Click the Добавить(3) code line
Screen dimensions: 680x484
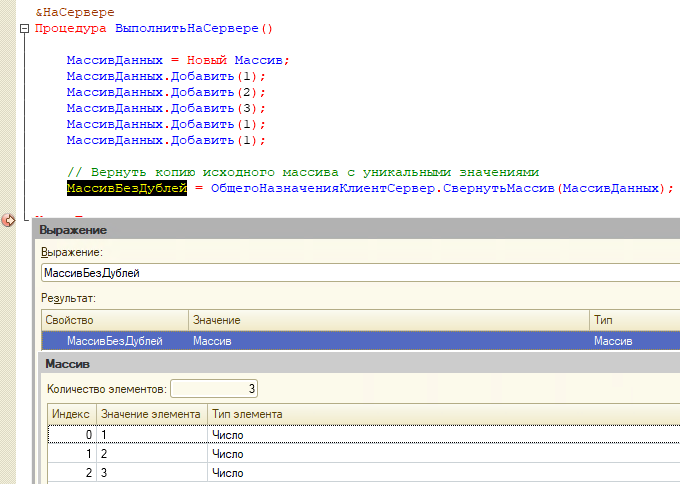(166, 108)
